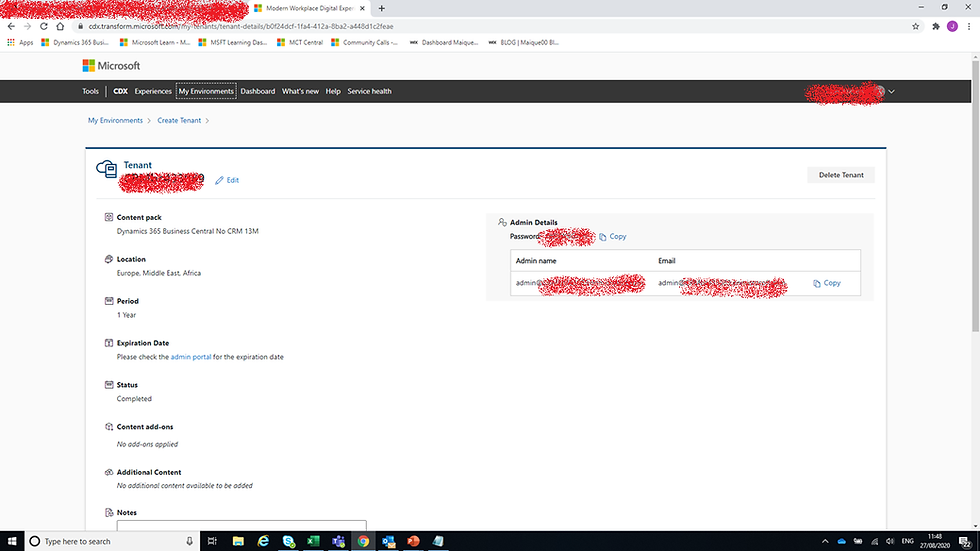The image size is (980, 551).
Task: Click the Expiration Date icon
Action: (109, 343)
